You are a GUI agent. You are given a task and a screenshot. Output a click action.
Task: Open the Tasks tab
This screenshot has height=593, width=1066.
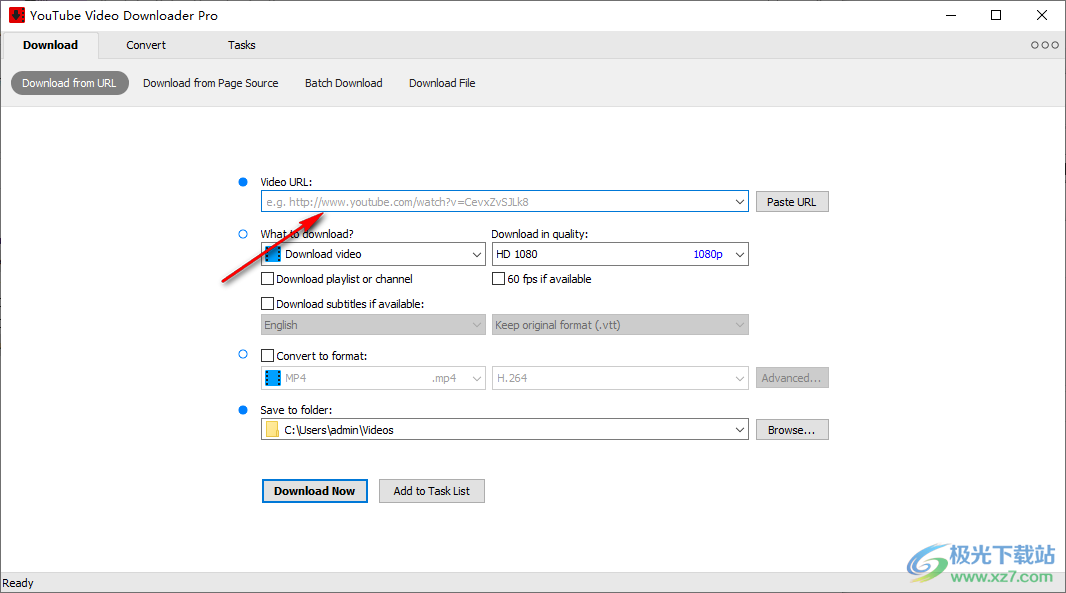[x=241, y=45]
